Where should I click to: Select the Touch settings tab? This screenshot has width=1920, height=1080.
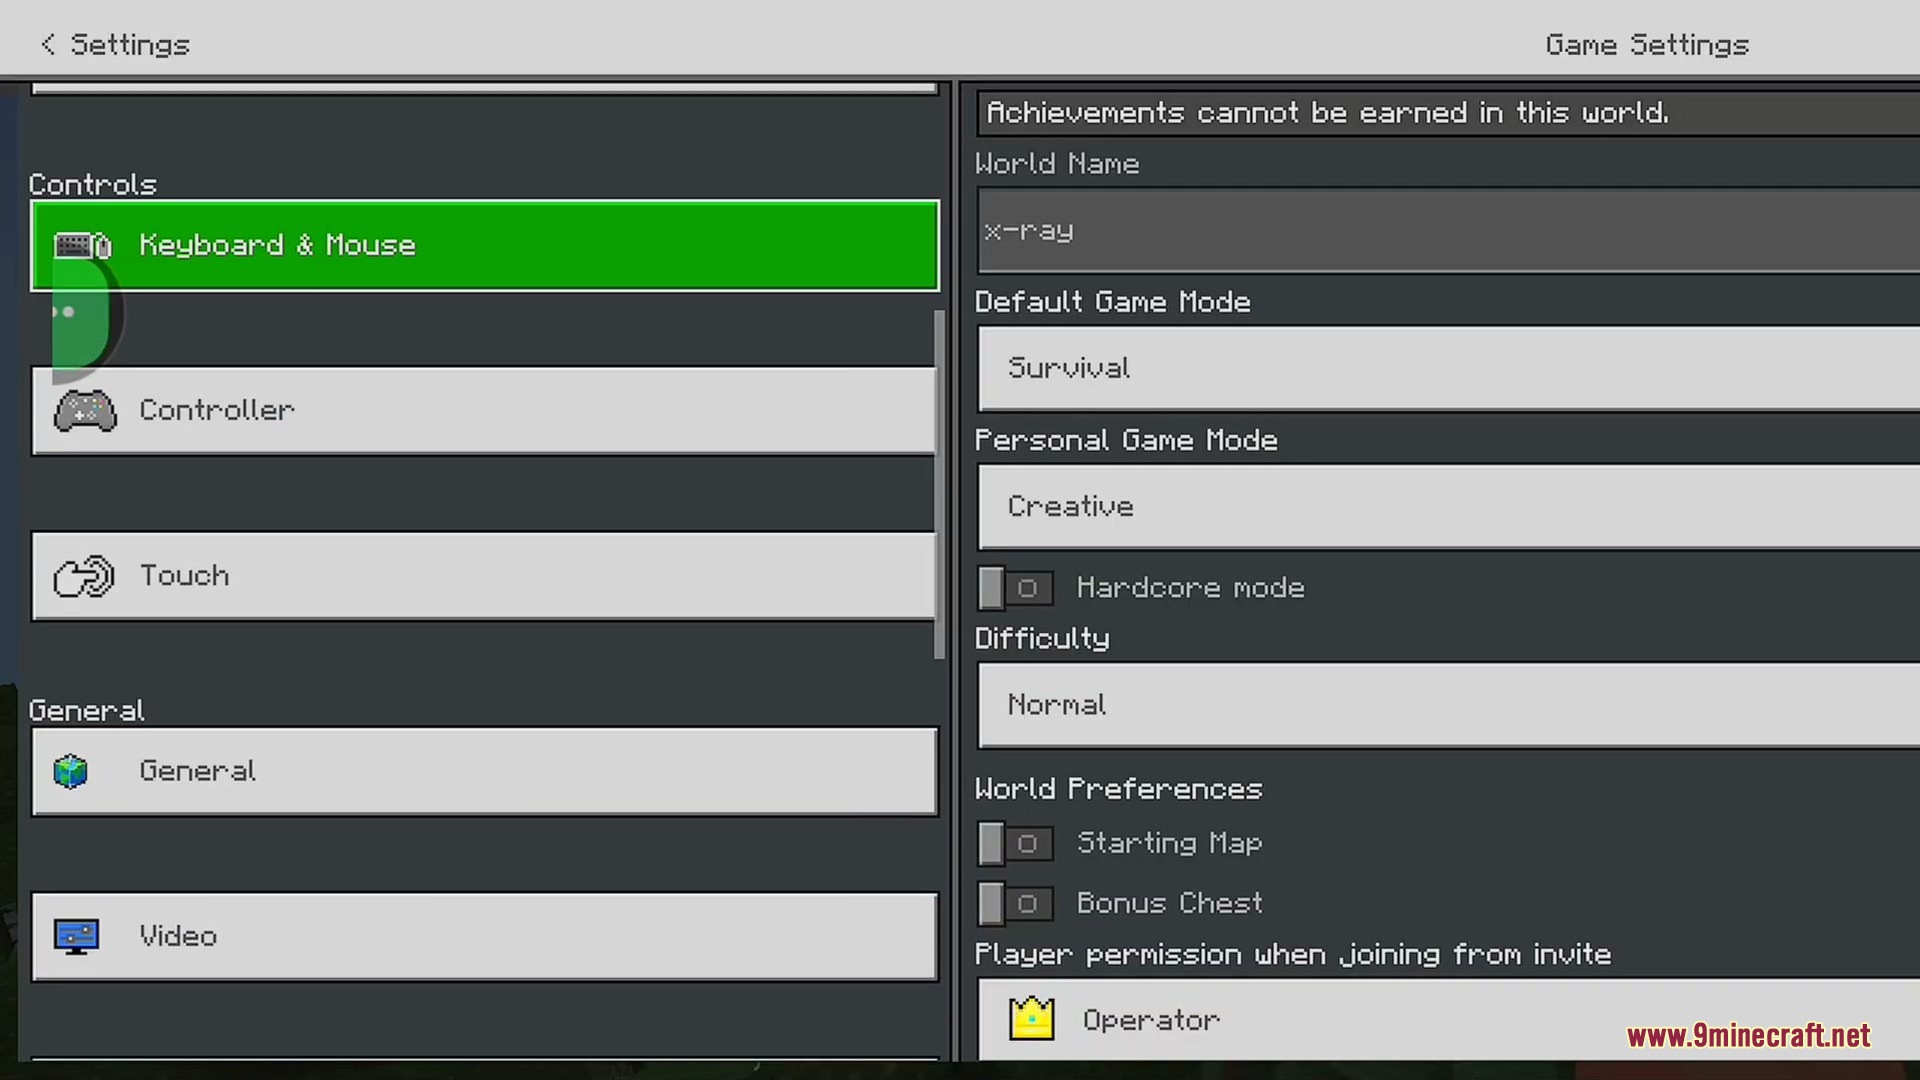coord(483,576)
